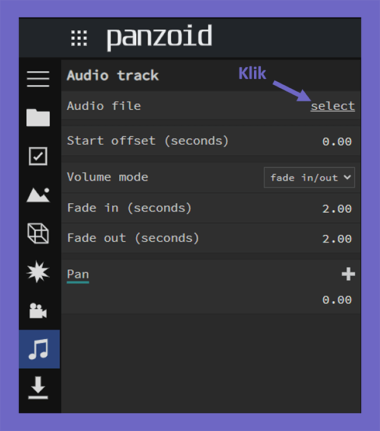Click the plus button next to Pan

[x=348, y=274]
